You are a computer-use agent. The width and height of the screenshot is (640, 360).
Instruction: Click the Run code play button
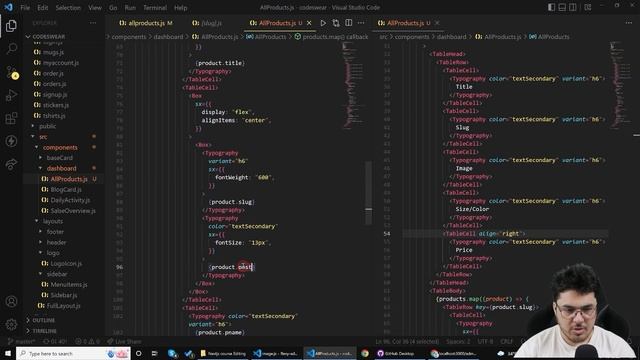point(323,23)
